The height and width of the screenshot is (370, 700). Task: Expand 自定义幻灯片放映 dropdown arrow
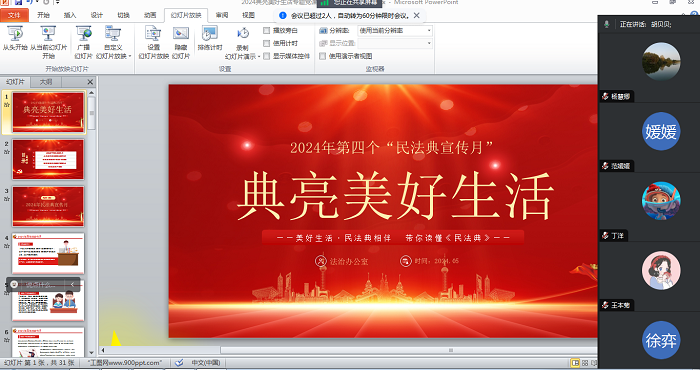pos(130,56)
